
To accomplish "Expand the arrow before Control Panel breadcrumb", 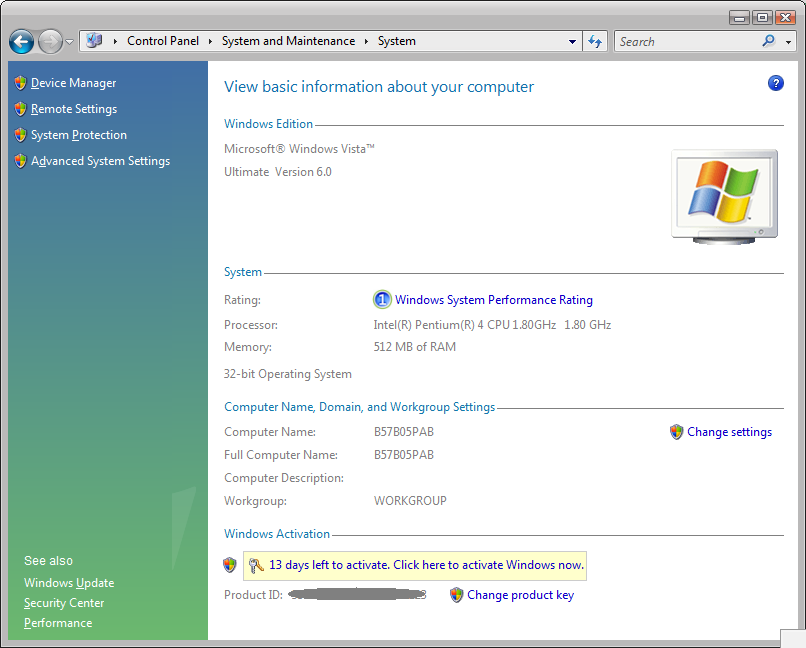I will point(115,41).
